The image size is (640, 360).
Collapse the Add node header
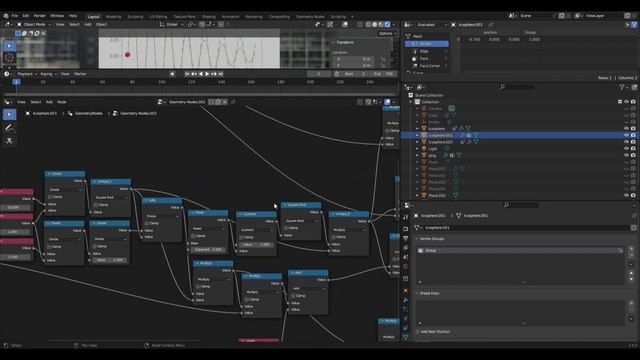[292, 273]
